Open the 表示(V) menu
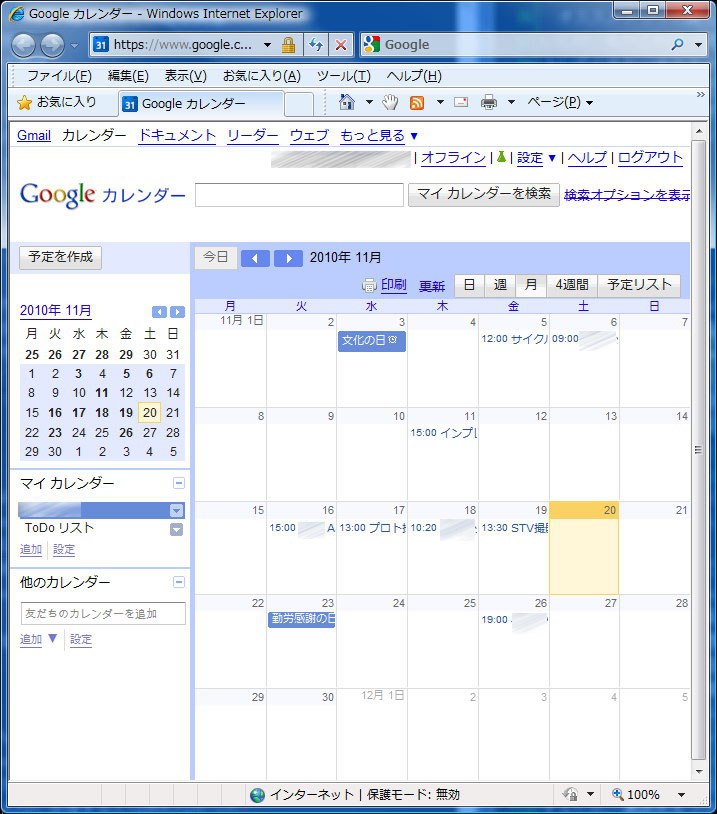This screenshot has height=814, width=717. point(185,76)
